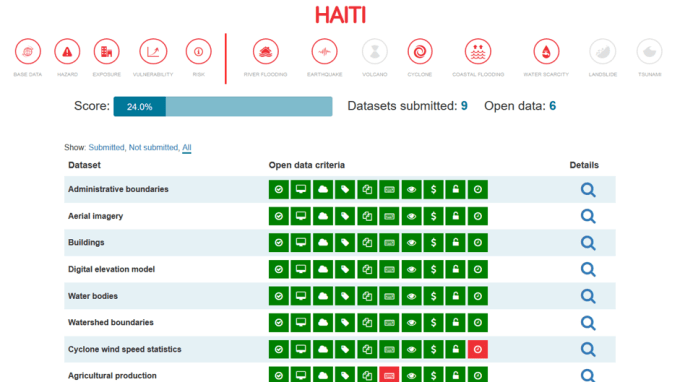Click Administrative boundaries dataset name
Screen dimensions: 680x382
tap(118, 189)
